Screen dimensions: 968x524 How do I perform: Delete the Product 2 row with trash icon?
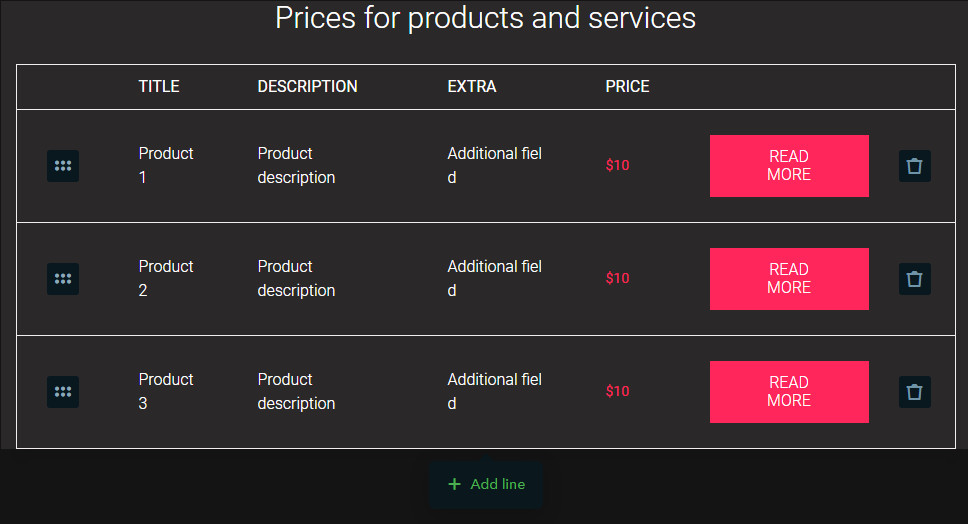click(x=914, y=279)
